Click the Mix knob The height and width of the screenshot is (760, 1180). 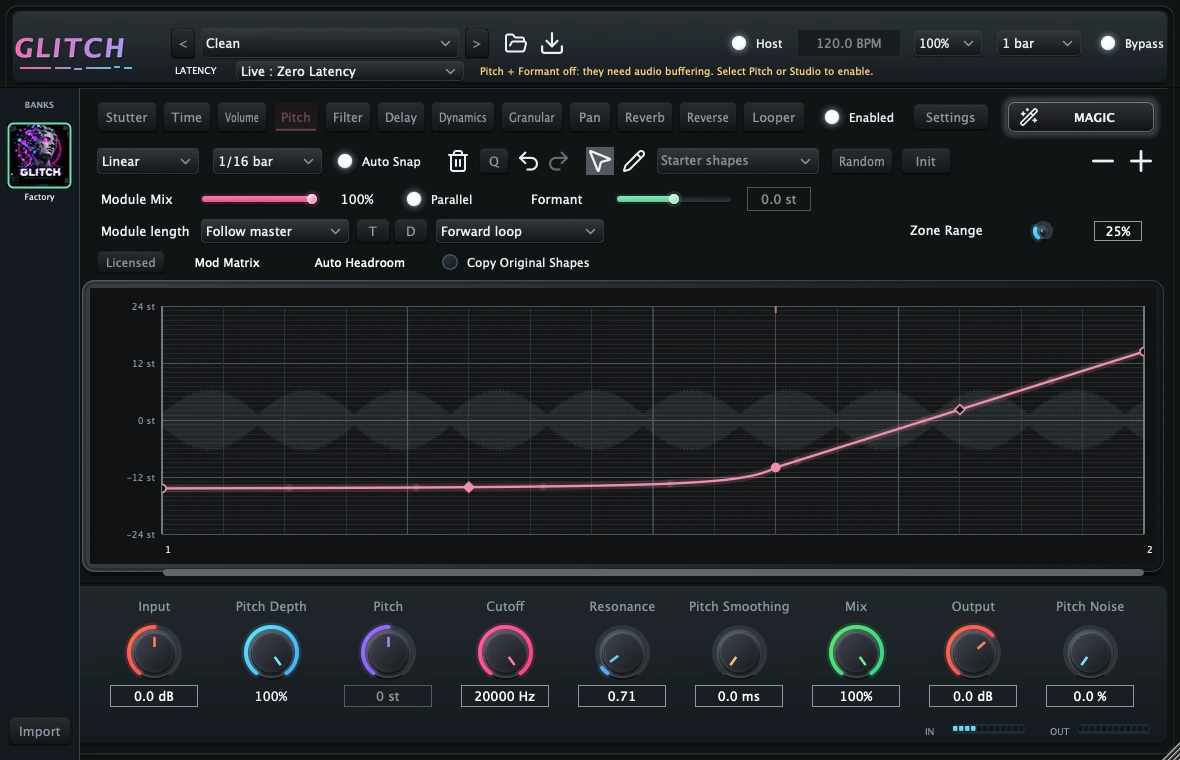[856, 652]
